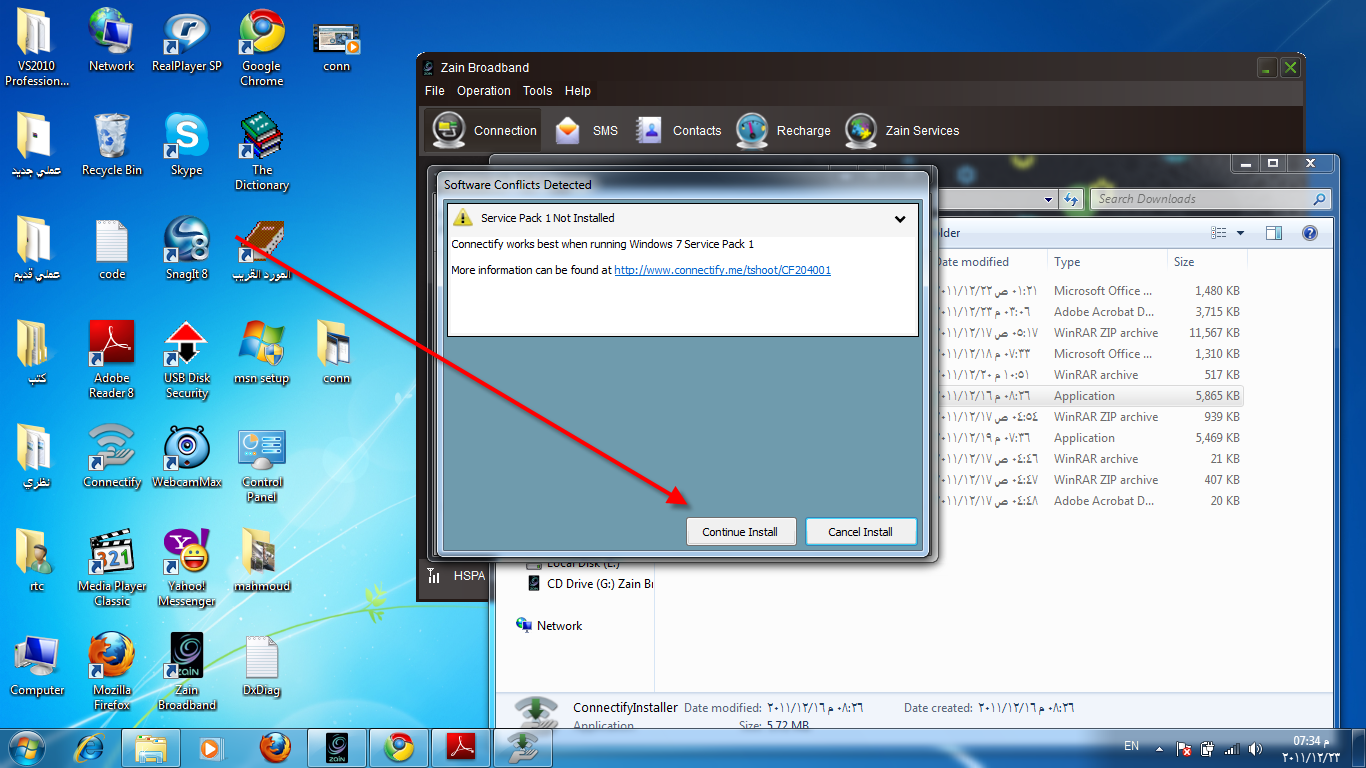Select the Zain Broadband desktop shortcut
Viewport: 1366px width, 768px height.
coord(187,671)
